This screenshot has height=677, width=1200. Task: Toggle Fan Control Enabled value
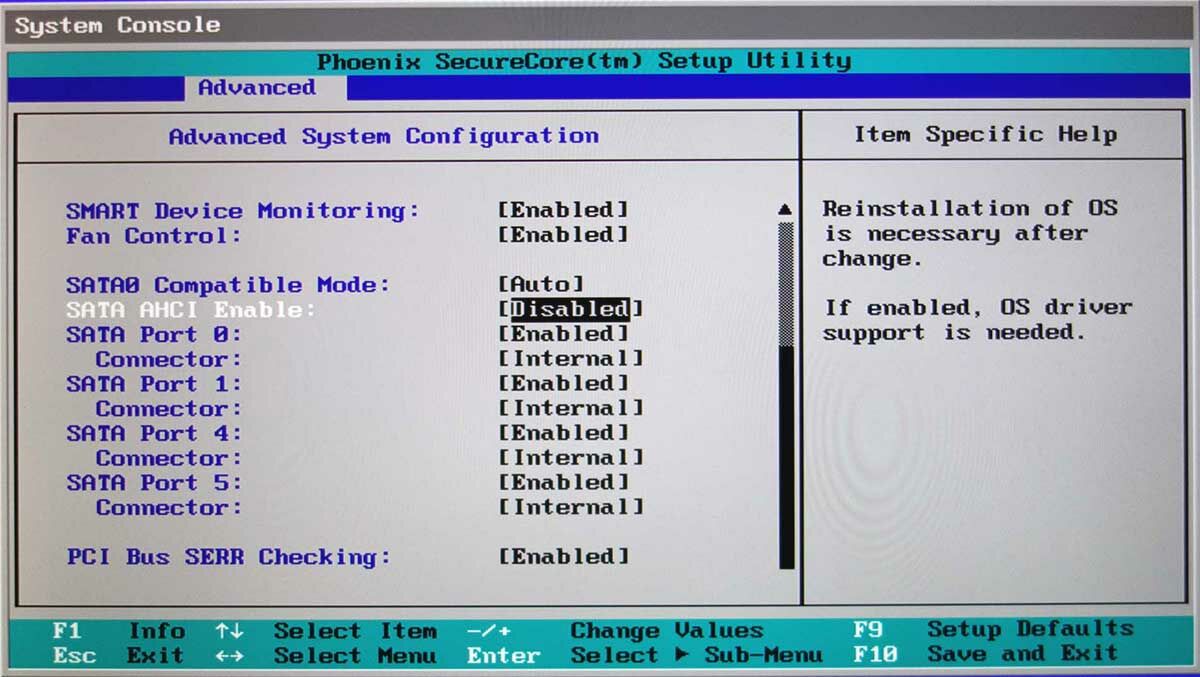point(564,235)
